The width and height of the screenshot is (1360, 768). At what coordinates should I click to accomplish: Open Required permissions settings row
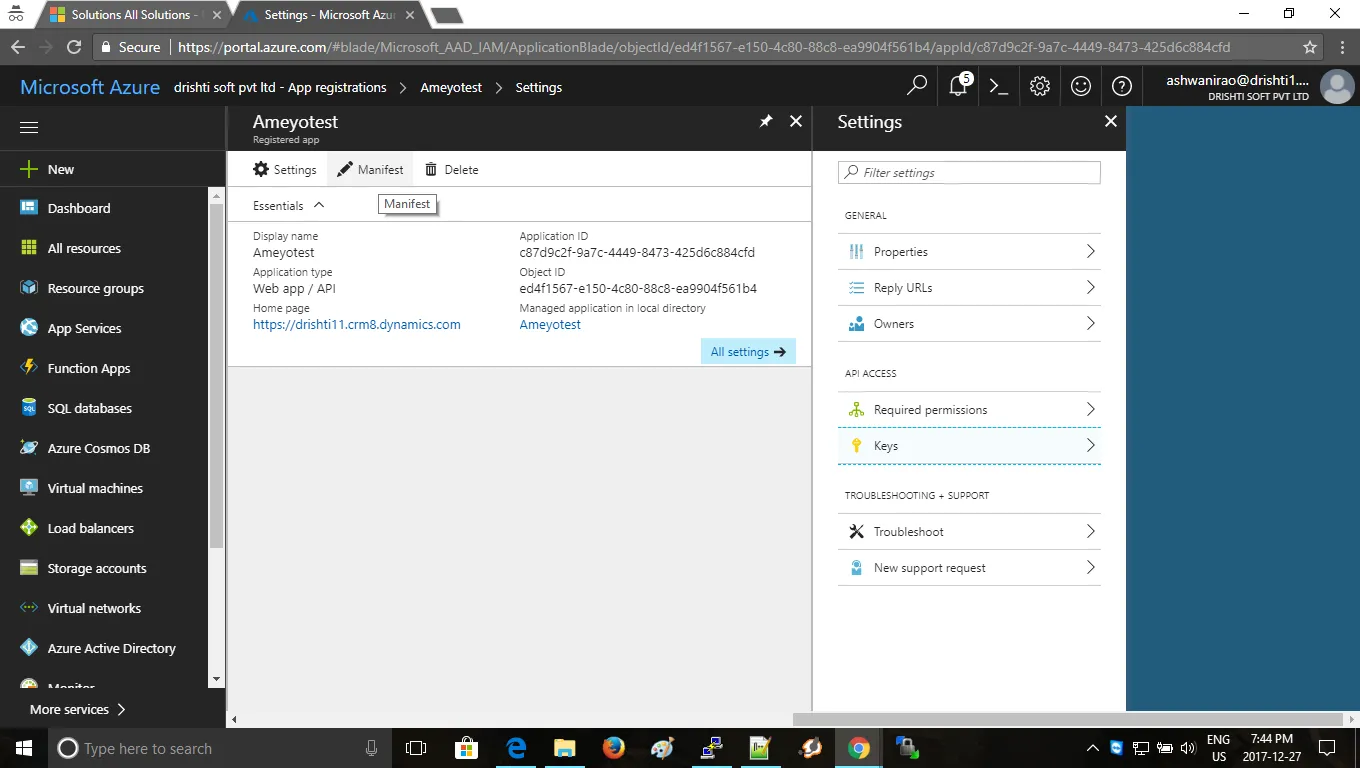(x=969, y=410)
